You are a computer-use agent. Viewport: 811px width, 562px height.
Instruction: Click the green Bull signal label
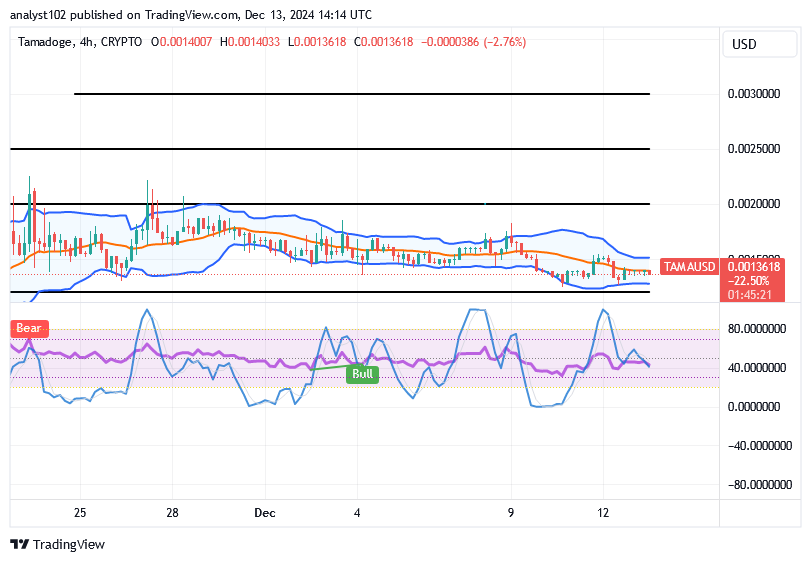[x=362, y=374]
